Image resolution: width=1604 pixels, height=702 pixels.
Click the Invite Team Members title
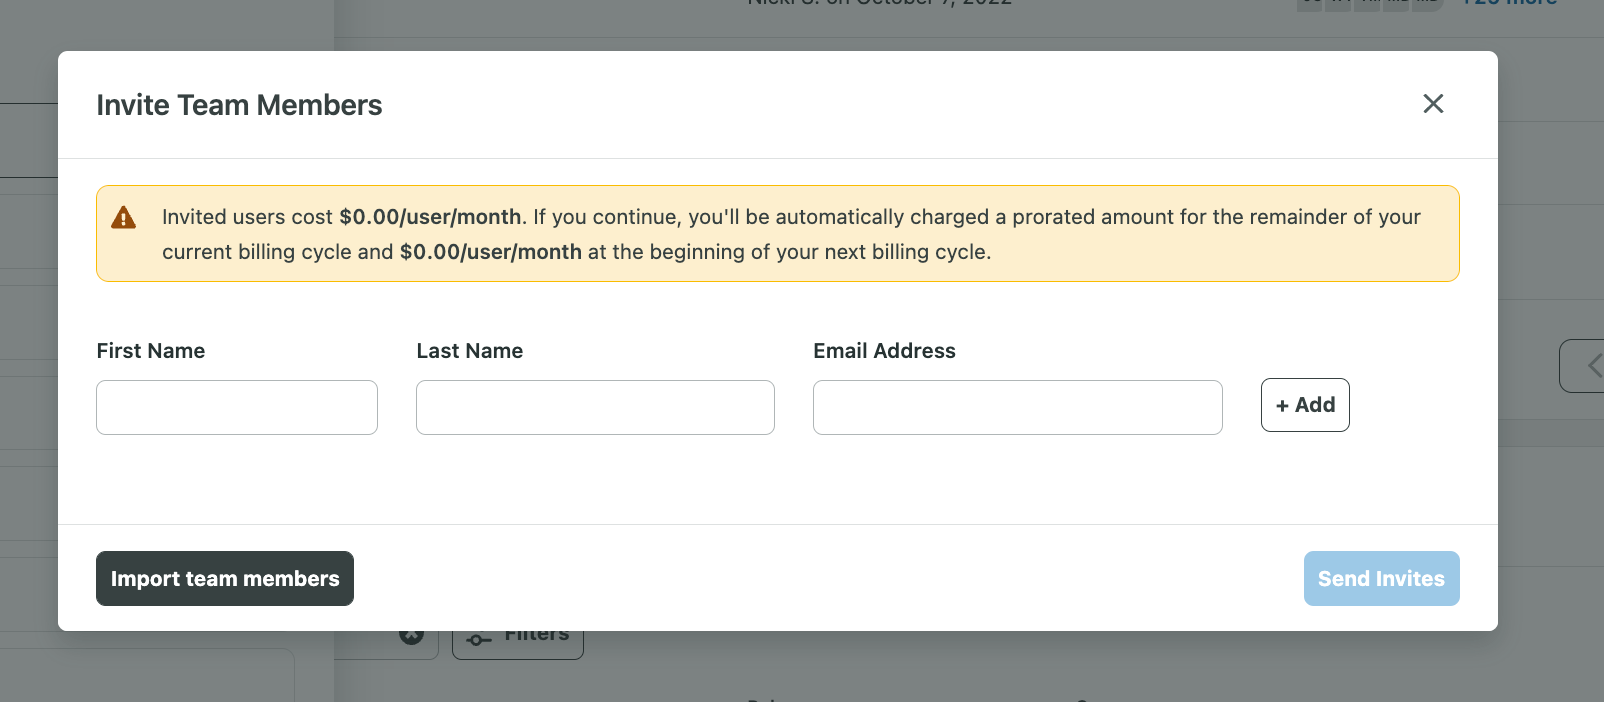[239, 105]
